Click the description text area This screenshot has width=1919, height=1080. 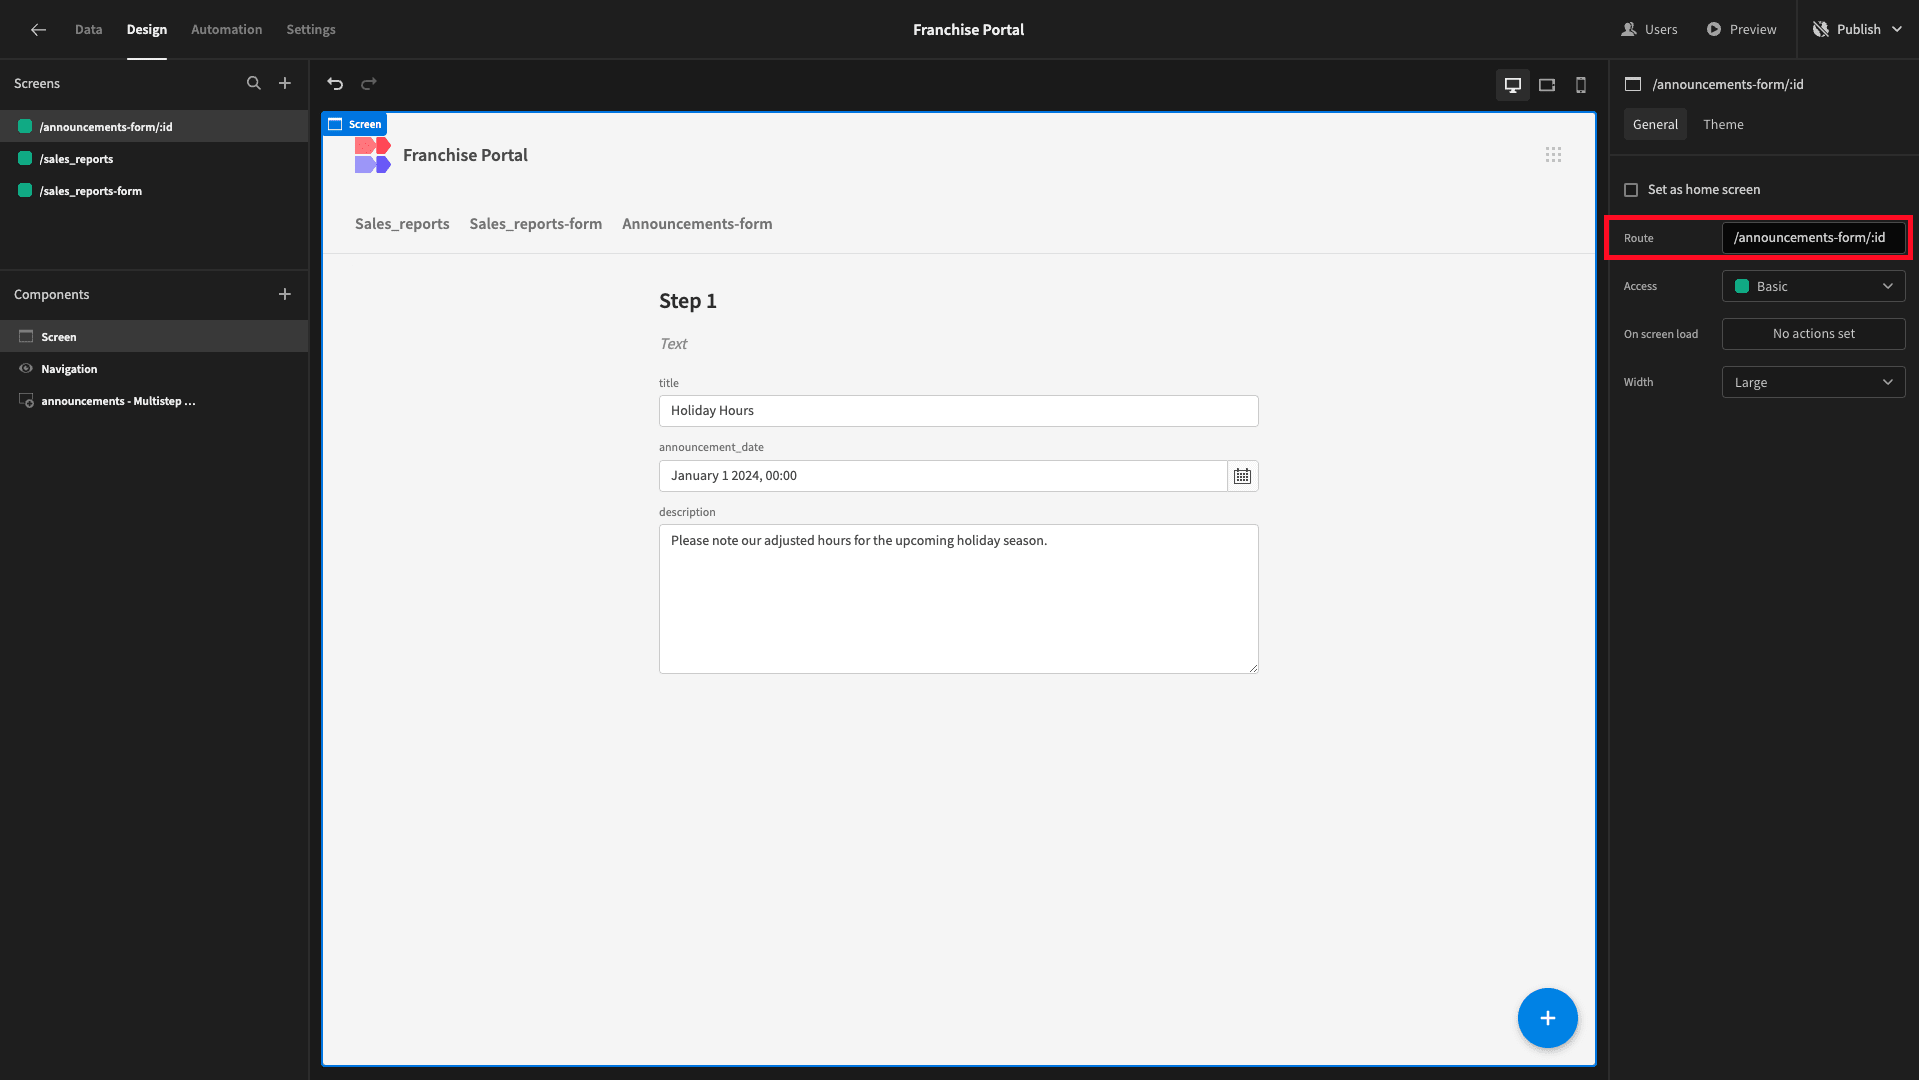click(958, 599)
